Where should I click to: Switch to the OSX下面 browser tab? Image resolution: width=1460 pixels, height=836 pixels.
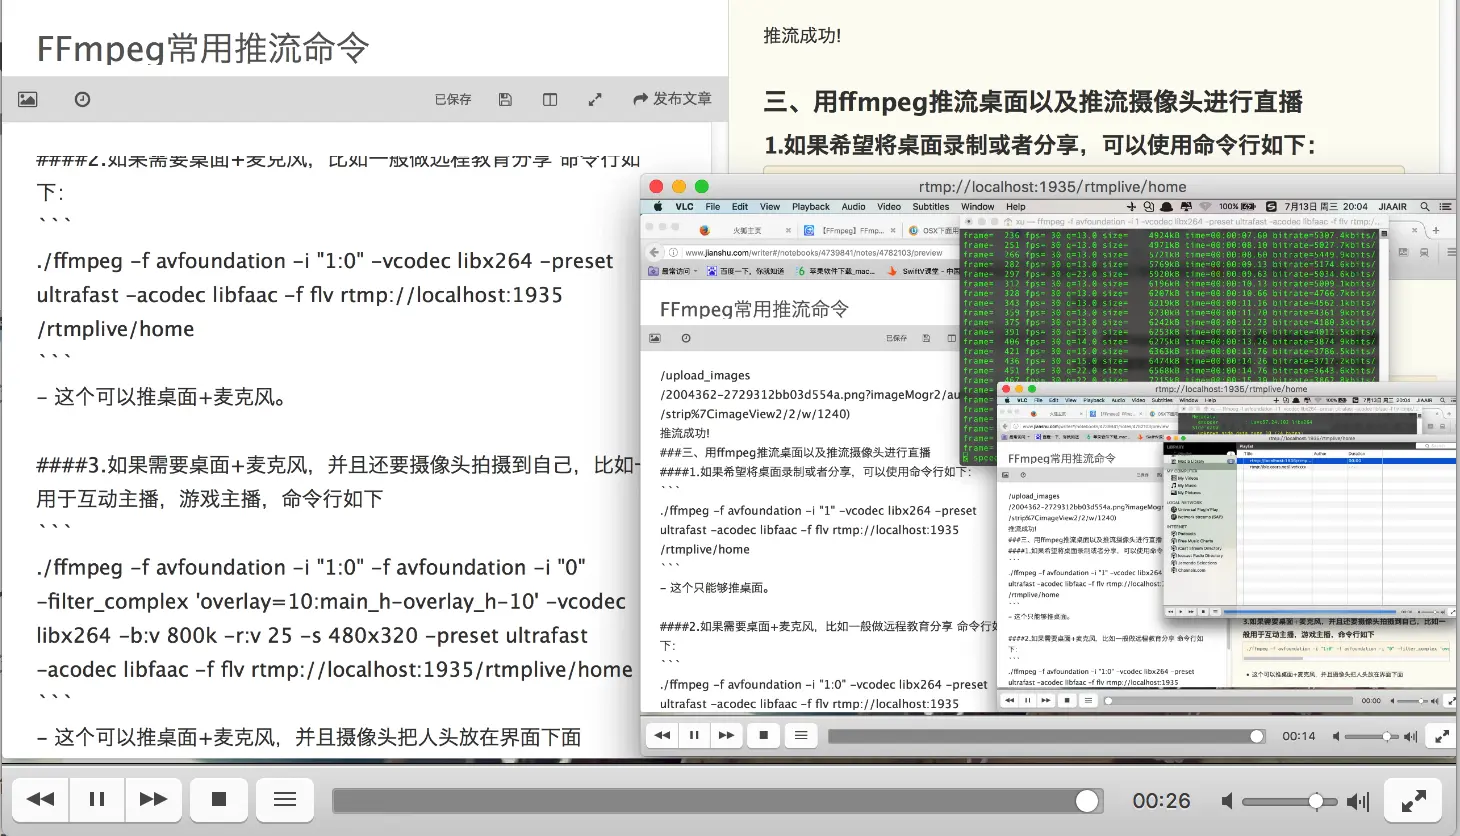[933, 230]
